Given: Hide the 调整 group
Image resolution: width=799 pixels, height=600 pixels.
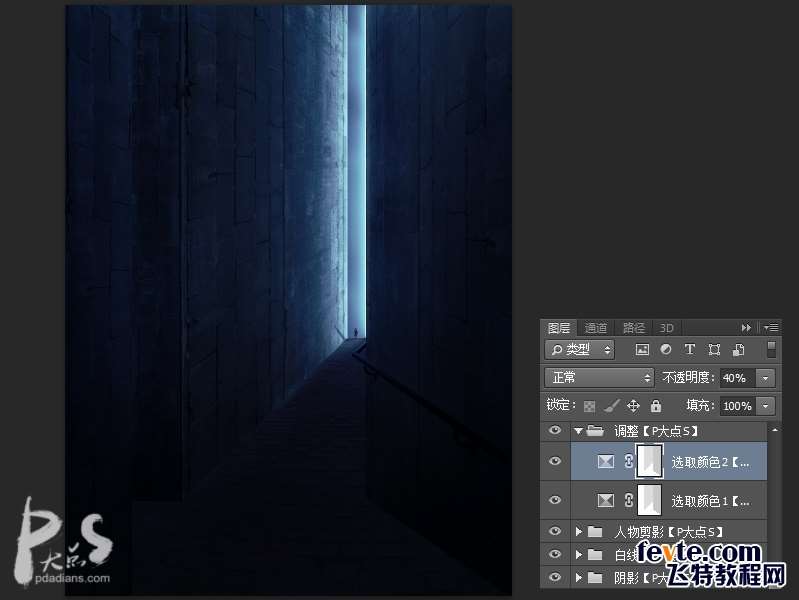Looking at the screenshot, I should click(x=555, y=431).
